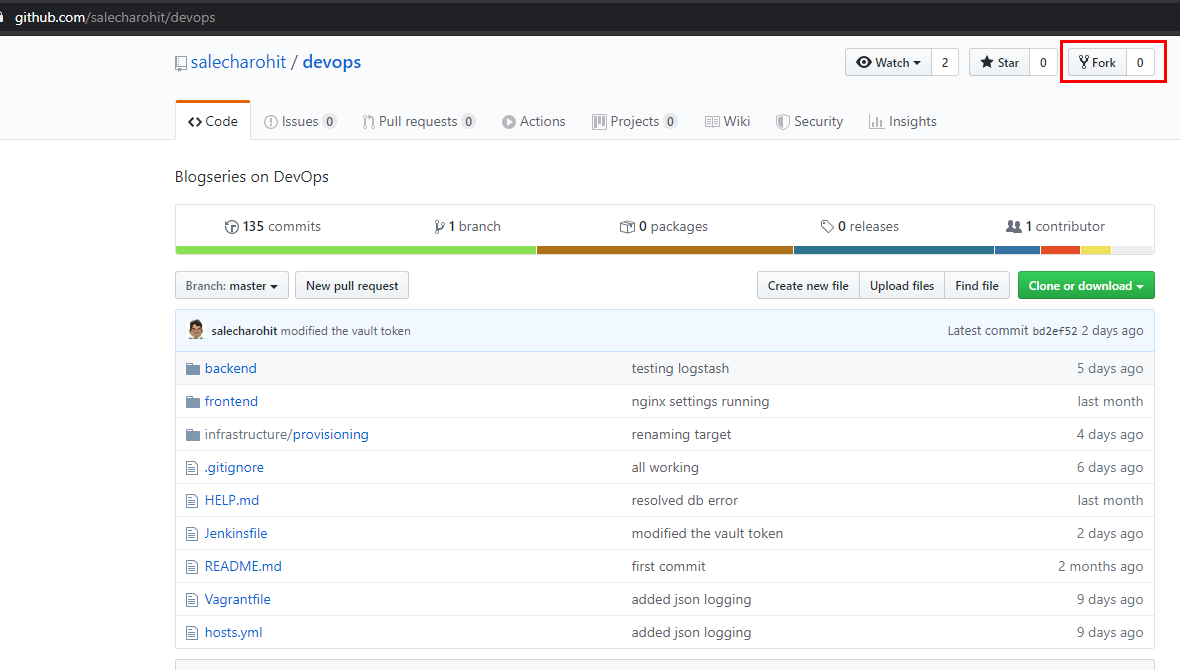The image size is (1180, 670).
Task: Toggle the star on this repository
Action: 1000,61
